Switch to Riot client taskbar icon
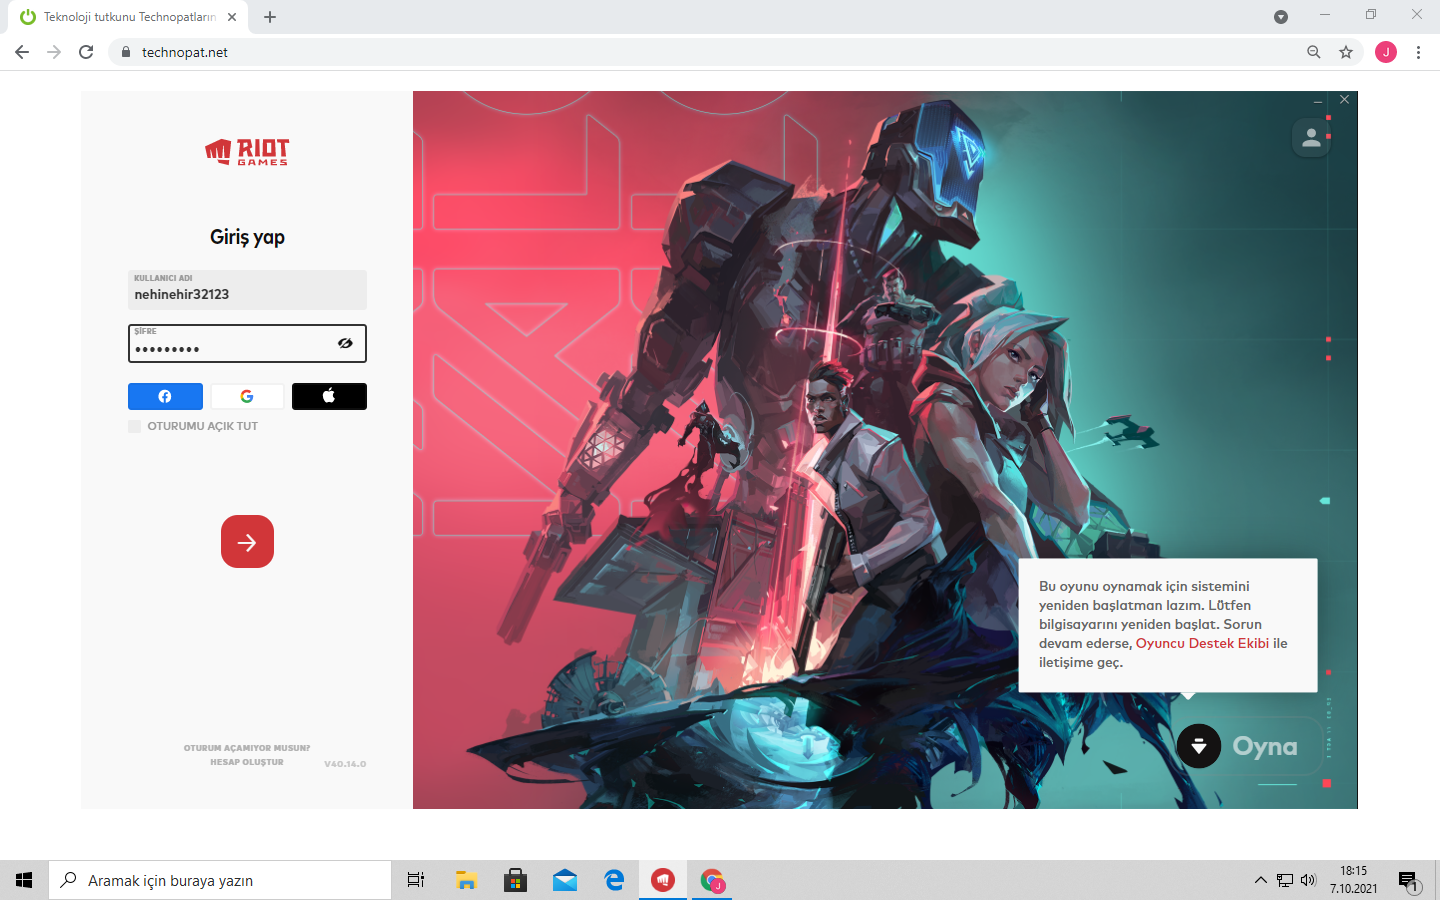1440x900 pixels. [663, 880]
